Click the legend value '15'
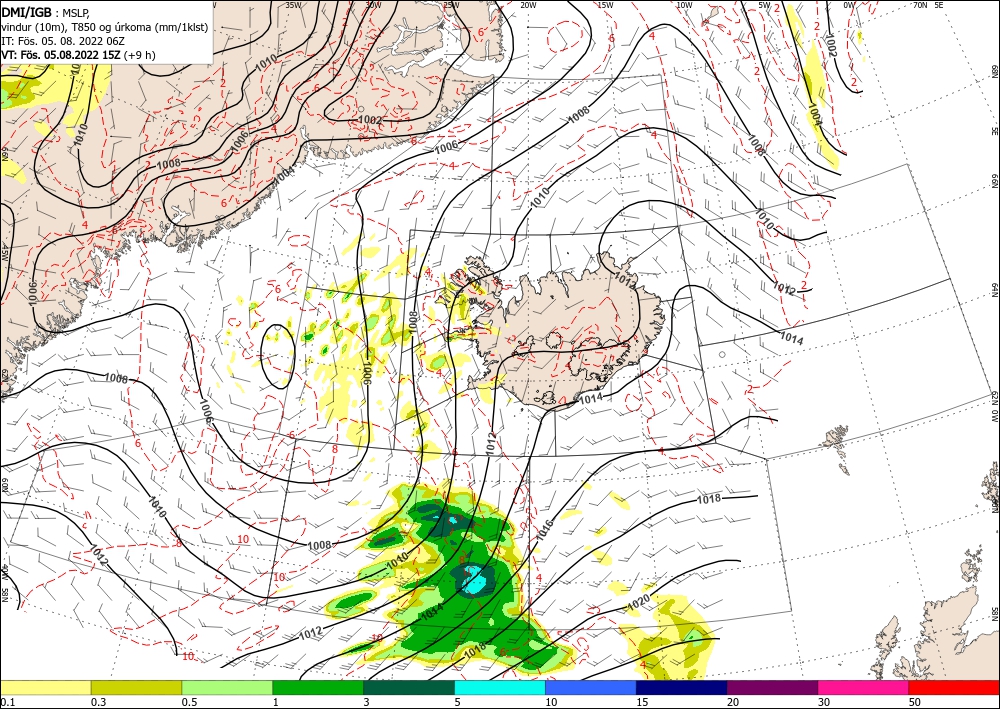This screenshot has height=709, width=1000. [x=642, y=702]
